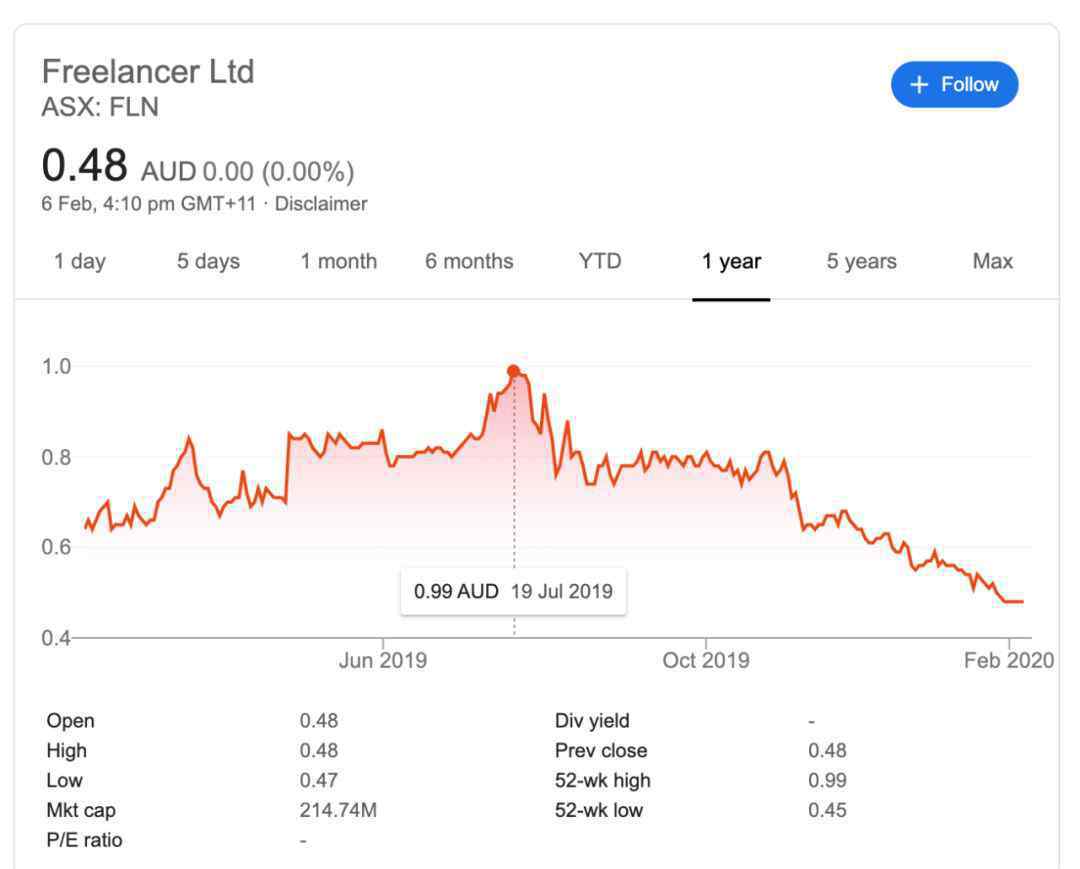This screenshot has width=1080, height=869.
Task: Open the Max range tab
Action: click(993, 262)
